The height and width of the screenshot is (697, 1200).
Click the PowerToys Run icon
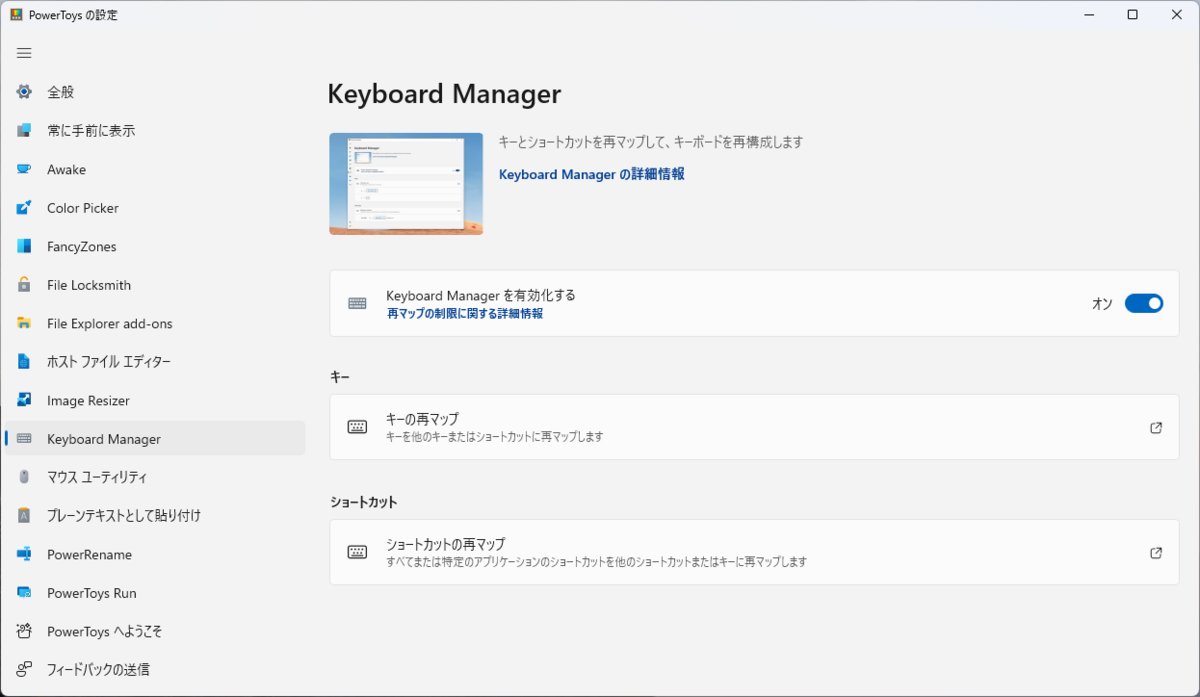tap(24, 593)
